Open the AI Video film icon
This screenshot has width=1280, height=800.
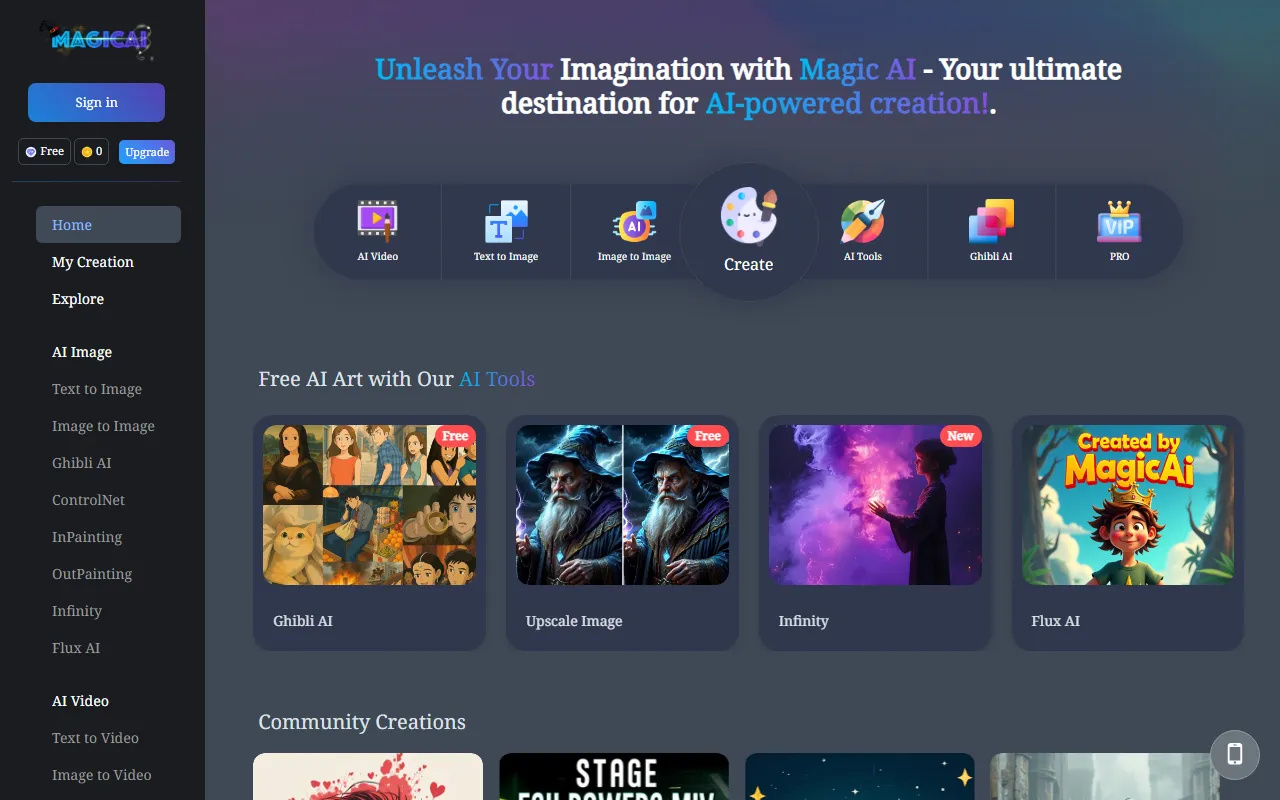(377, 221)
